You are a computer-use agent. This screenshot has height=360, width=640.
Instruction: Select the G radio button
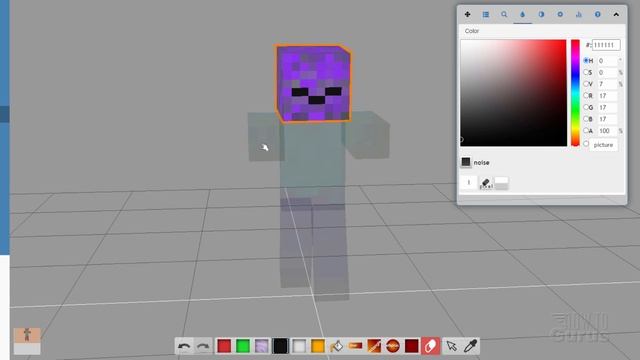coord(586,107)
